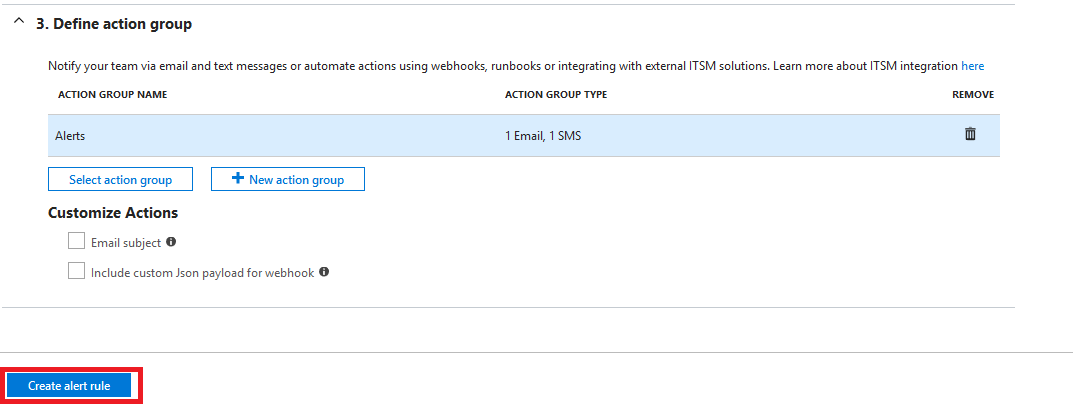The width and height of the screenshot is (1073, 408).
Task: Enable the Email subject checkbox
Action: coord(77,241)
